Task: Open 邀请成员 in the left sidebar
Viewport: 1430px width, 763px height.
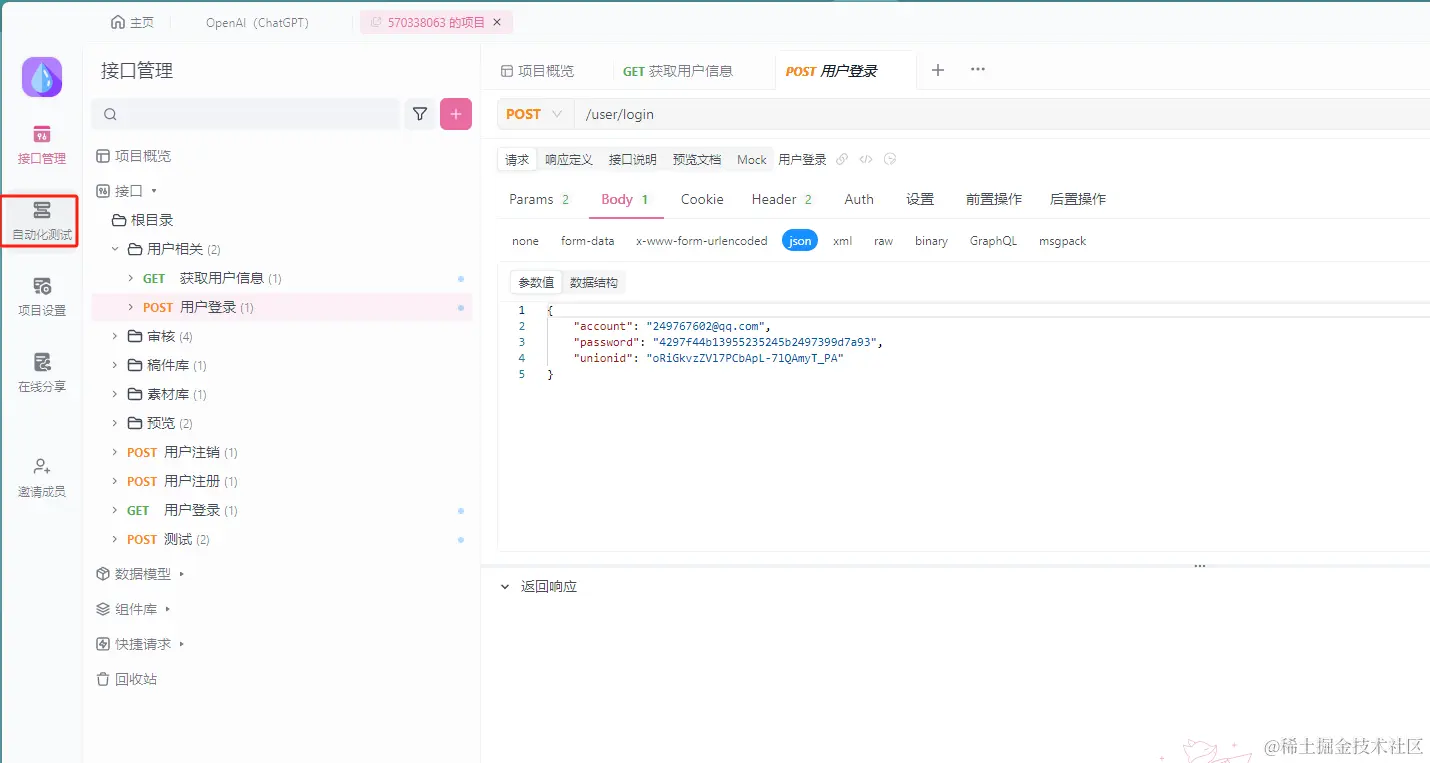Action: (42, 478)
